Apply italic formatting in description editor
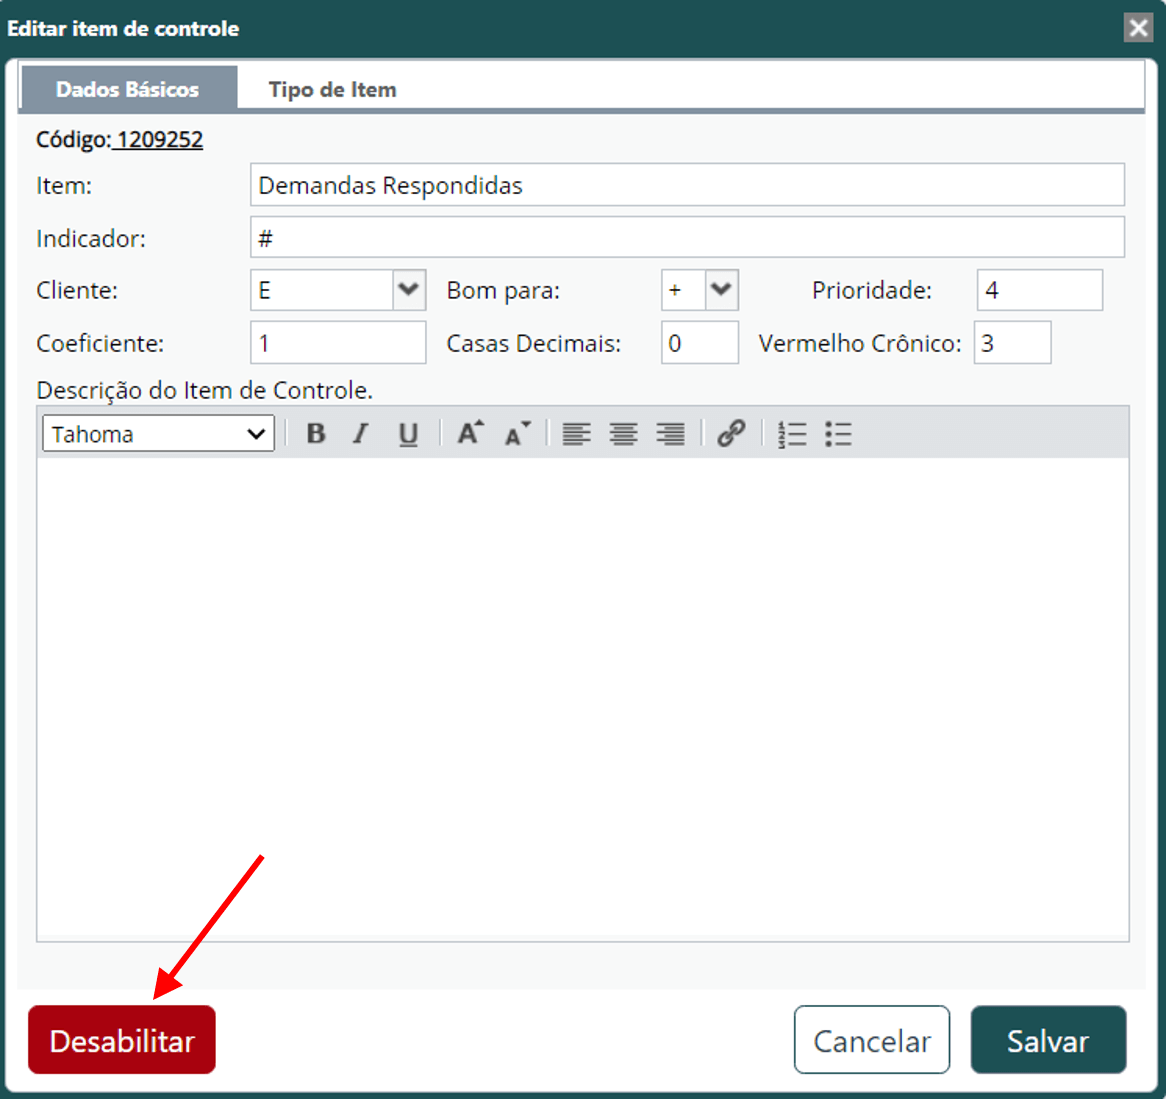The height and width of the screenshot is (1099, 1166). [x=361, y=434]
